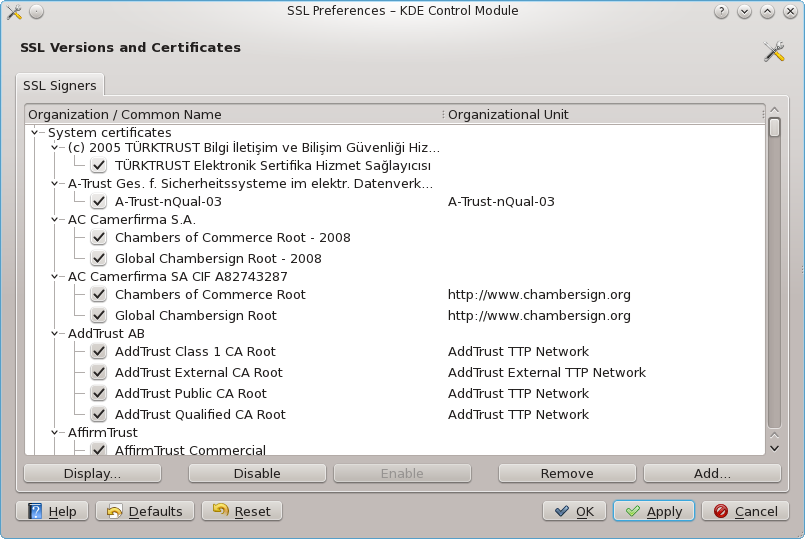Select the SSL Signers tab

60,86
